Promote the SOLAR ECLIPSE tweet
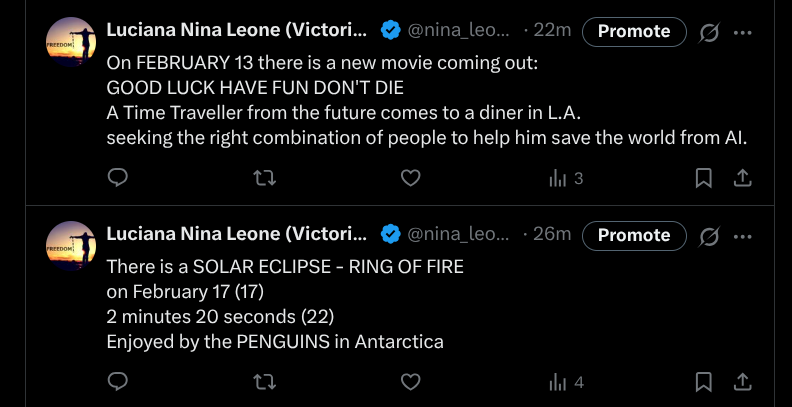Screen dimensions: 792x407 coord(634,235)
